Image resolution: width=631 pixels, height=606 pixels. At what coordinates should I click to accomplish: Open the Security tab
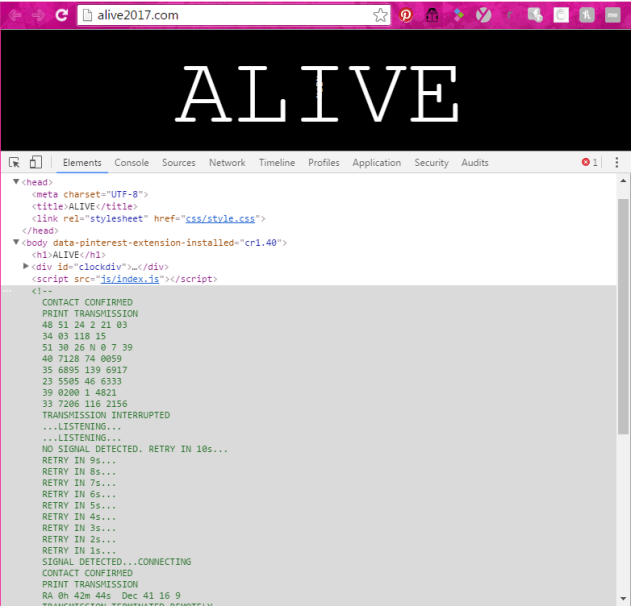click(x=431, y=163)
